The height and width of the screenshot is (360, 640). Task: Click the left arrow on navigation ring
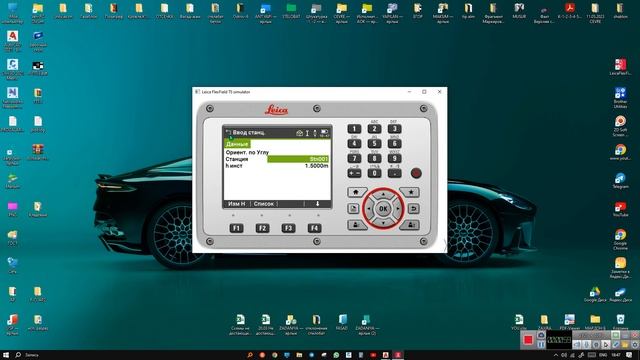[369, 209]
